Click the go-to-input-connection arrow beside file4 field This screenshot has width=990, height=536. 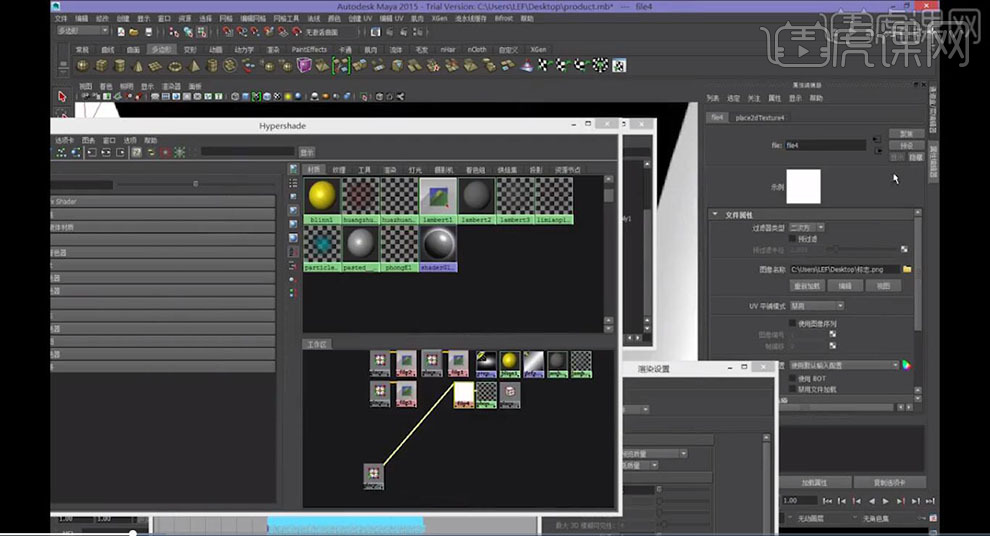(877, 140)
